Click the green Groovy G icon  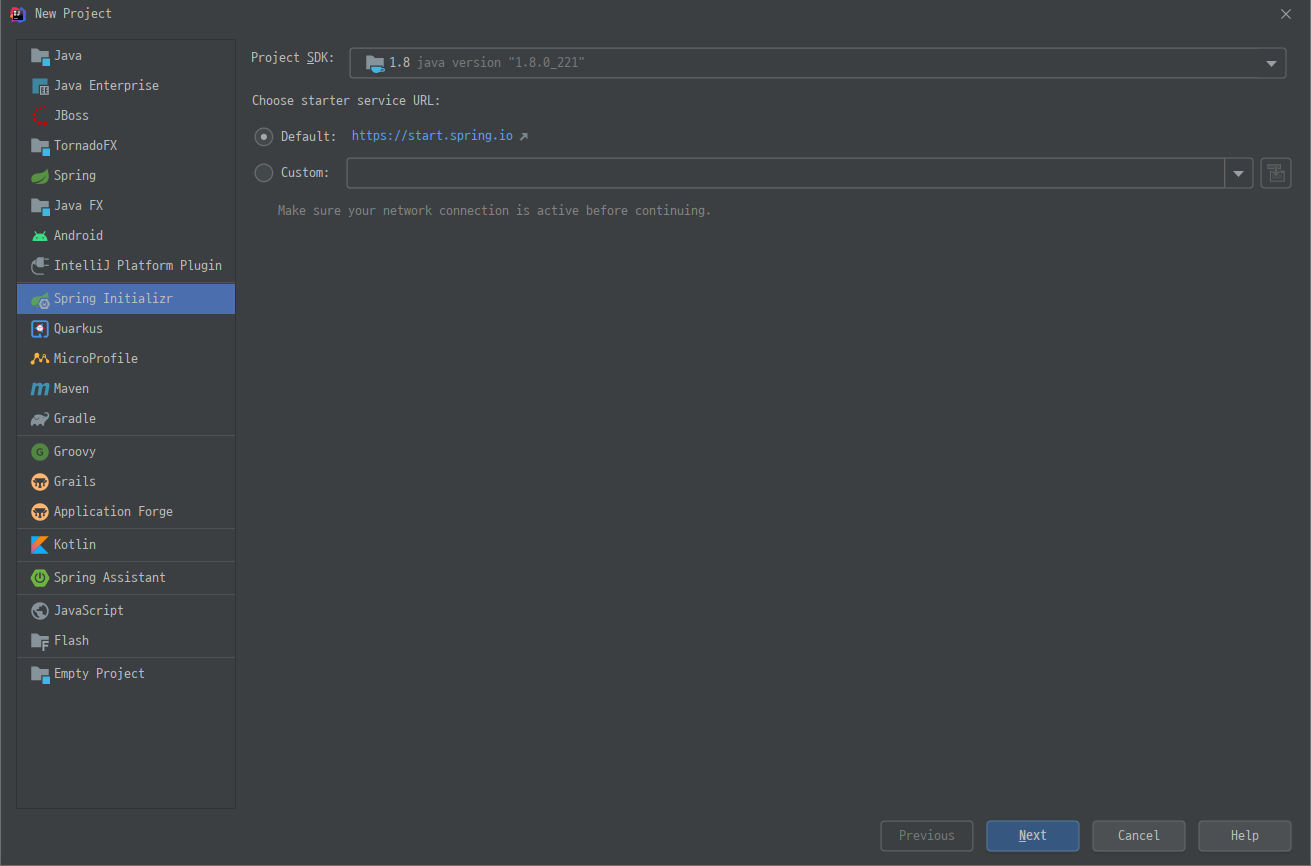40,452
